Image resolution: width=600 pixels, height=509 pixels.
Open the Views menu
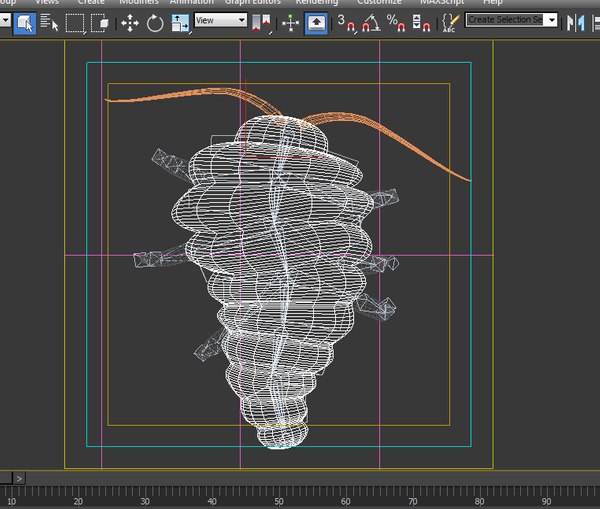(47, 2)
